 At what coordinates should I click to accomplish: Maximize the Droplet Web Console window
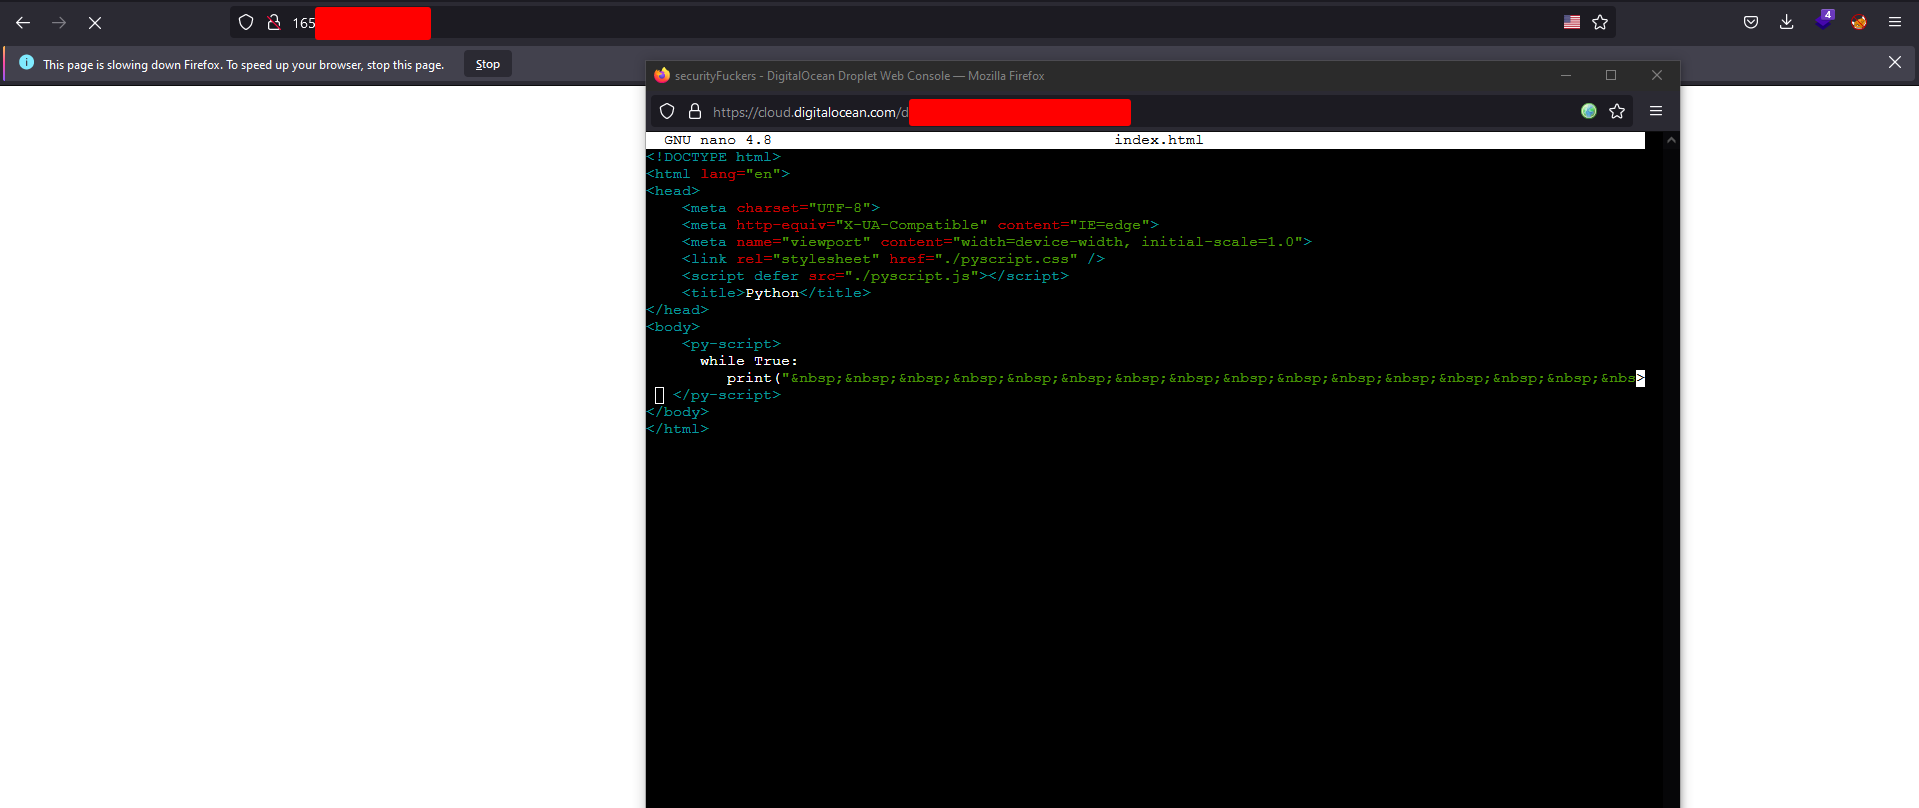[1611, 75]
